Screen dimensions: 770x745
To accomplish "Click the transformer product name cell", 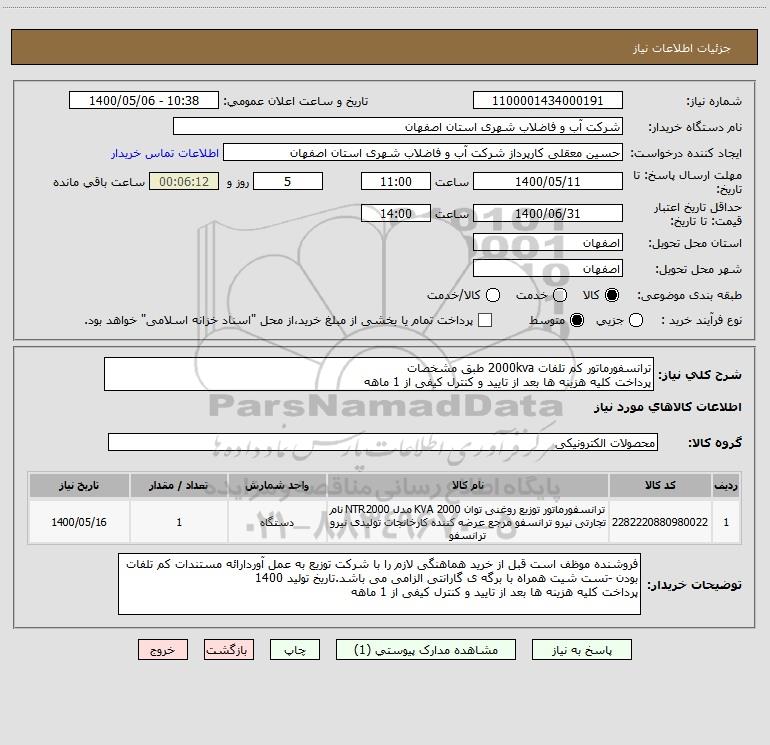I will (x=468, y=522).
